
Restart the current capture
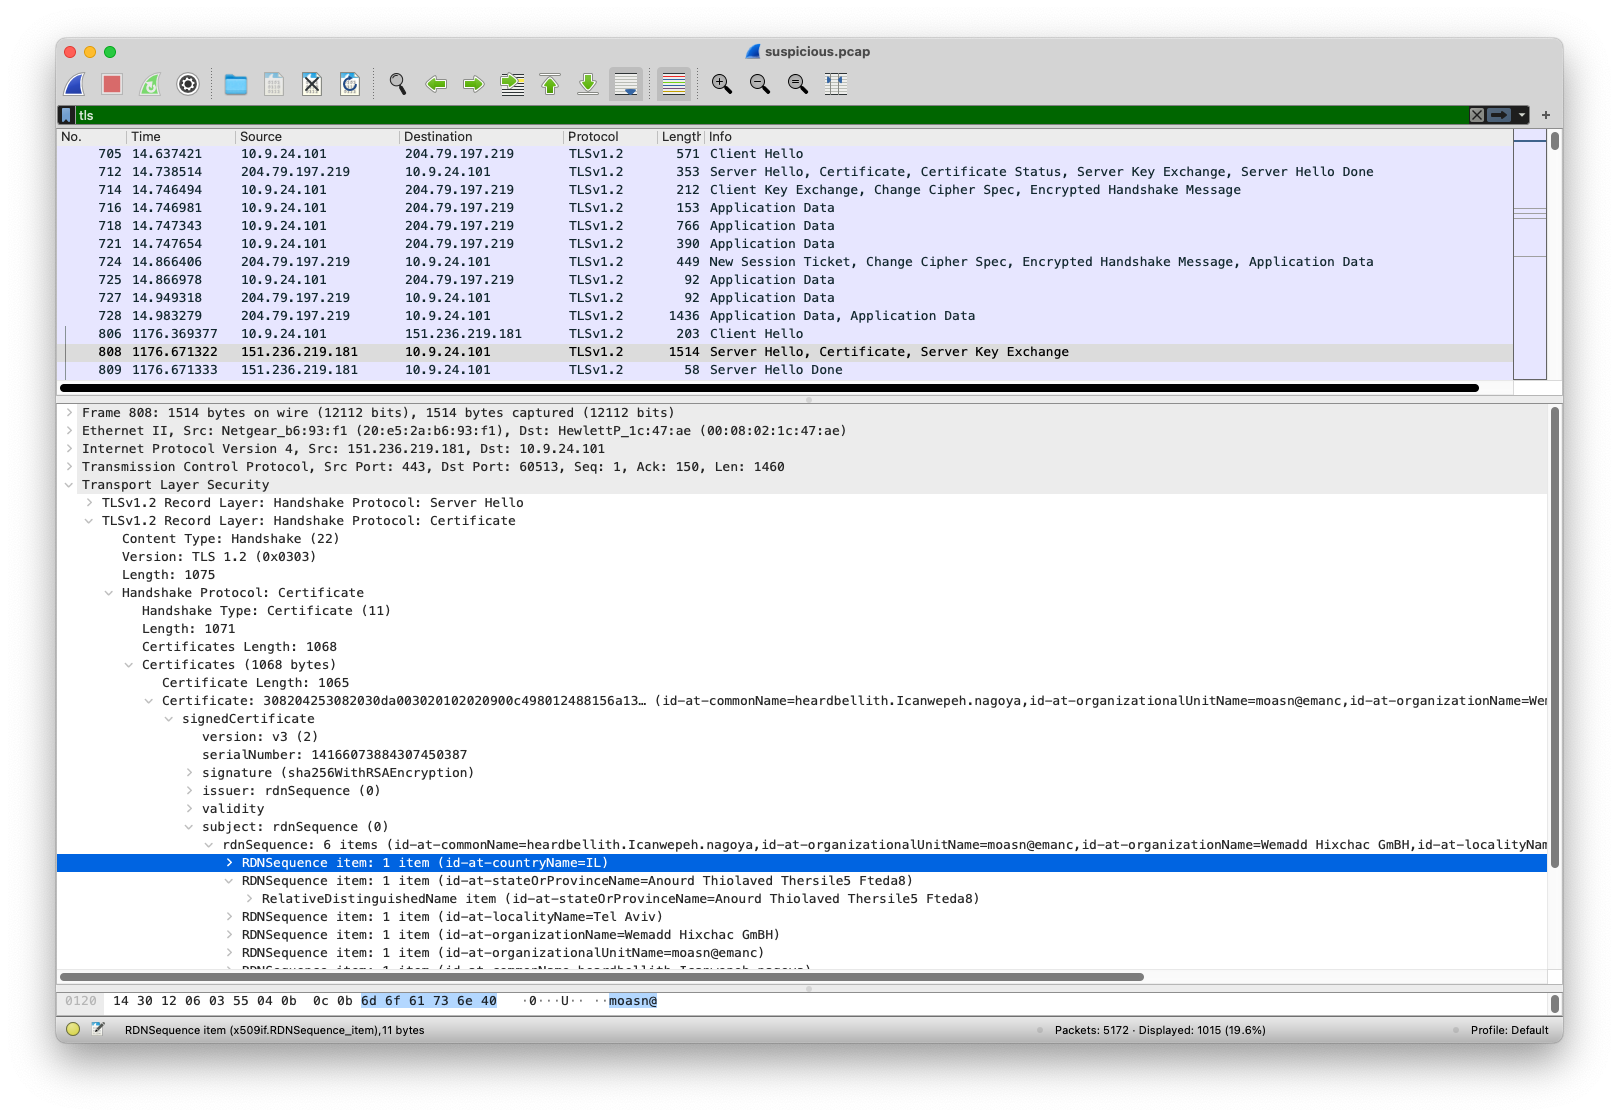(150, 84)
